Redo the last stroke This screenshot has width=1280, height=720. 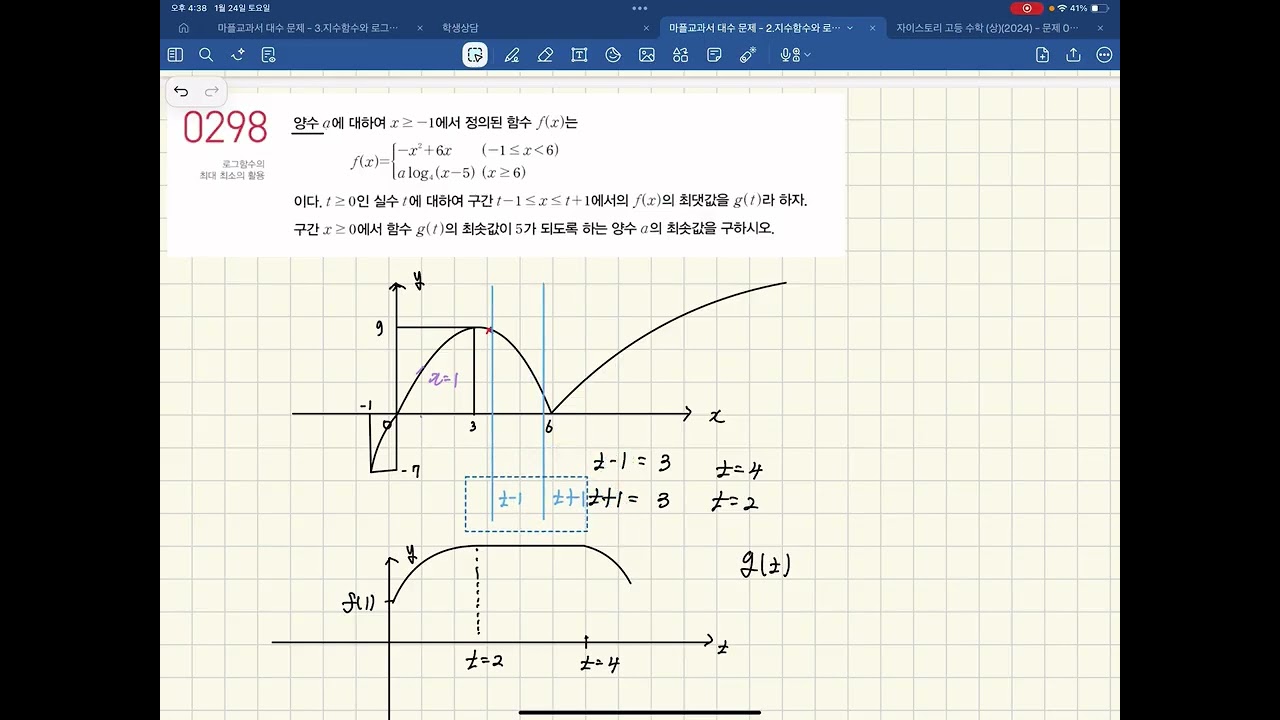coord(211,91)
